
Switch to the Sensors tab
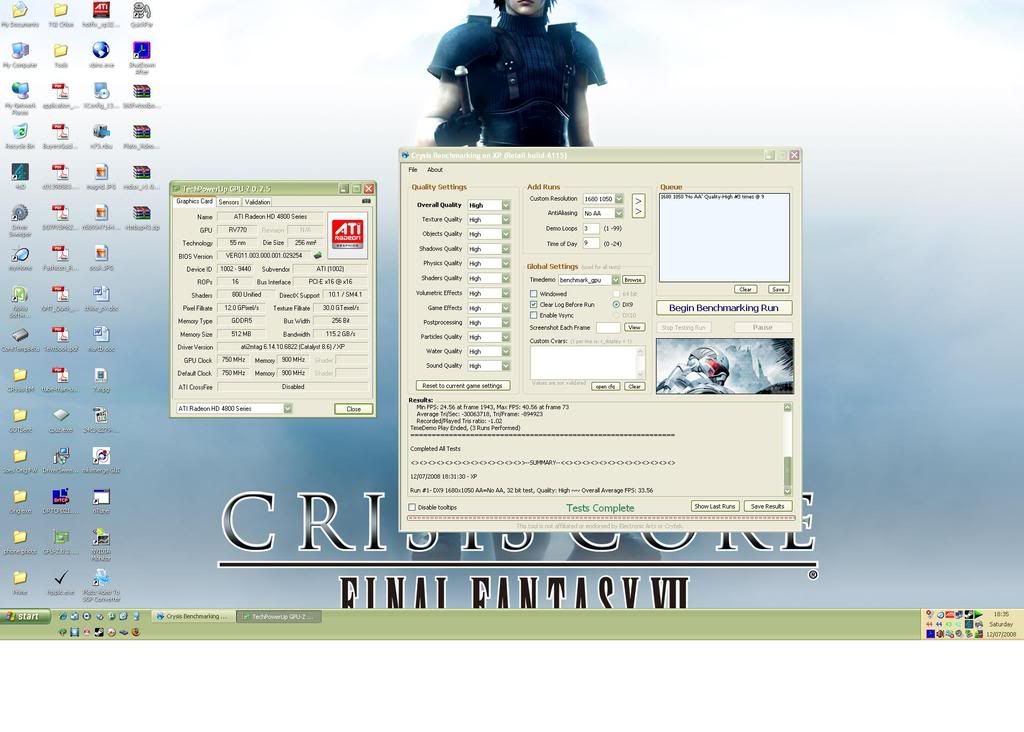[x=229, y=202]
